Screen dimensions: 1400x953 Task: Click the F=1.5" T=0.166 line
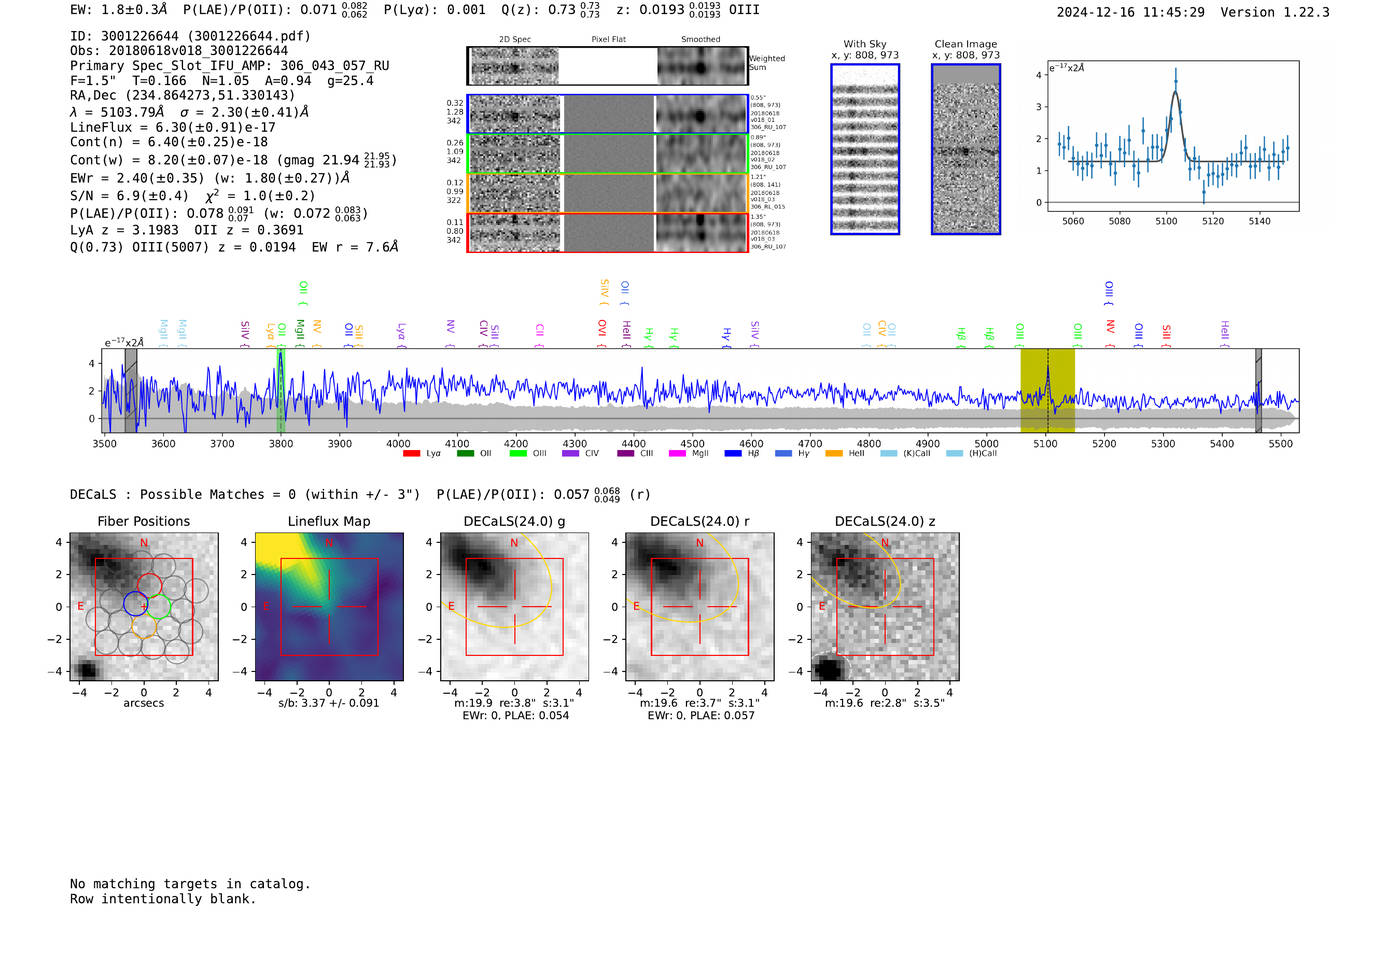222,81
